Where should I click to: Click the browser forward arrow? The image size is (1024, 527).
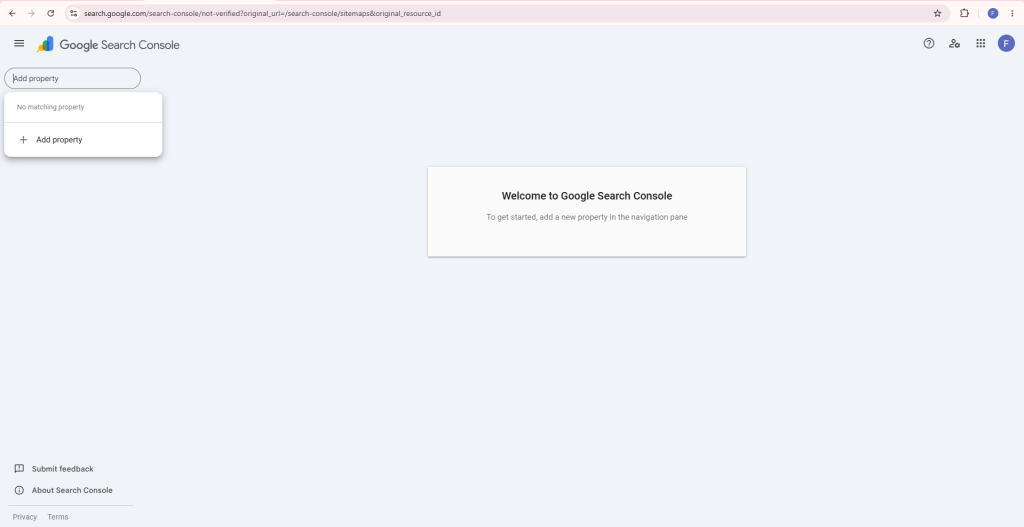(31, 13)
